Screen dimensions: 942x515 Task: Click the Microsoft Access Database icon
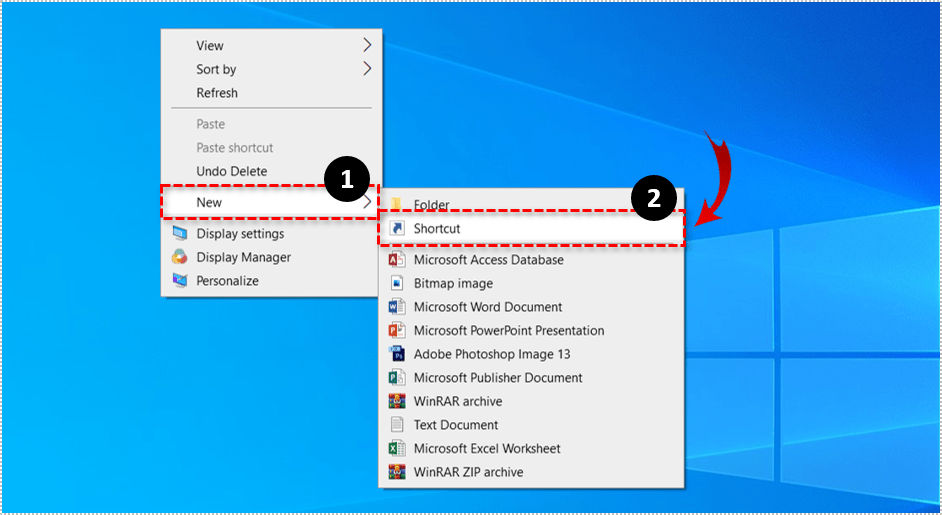coord(396,260)
